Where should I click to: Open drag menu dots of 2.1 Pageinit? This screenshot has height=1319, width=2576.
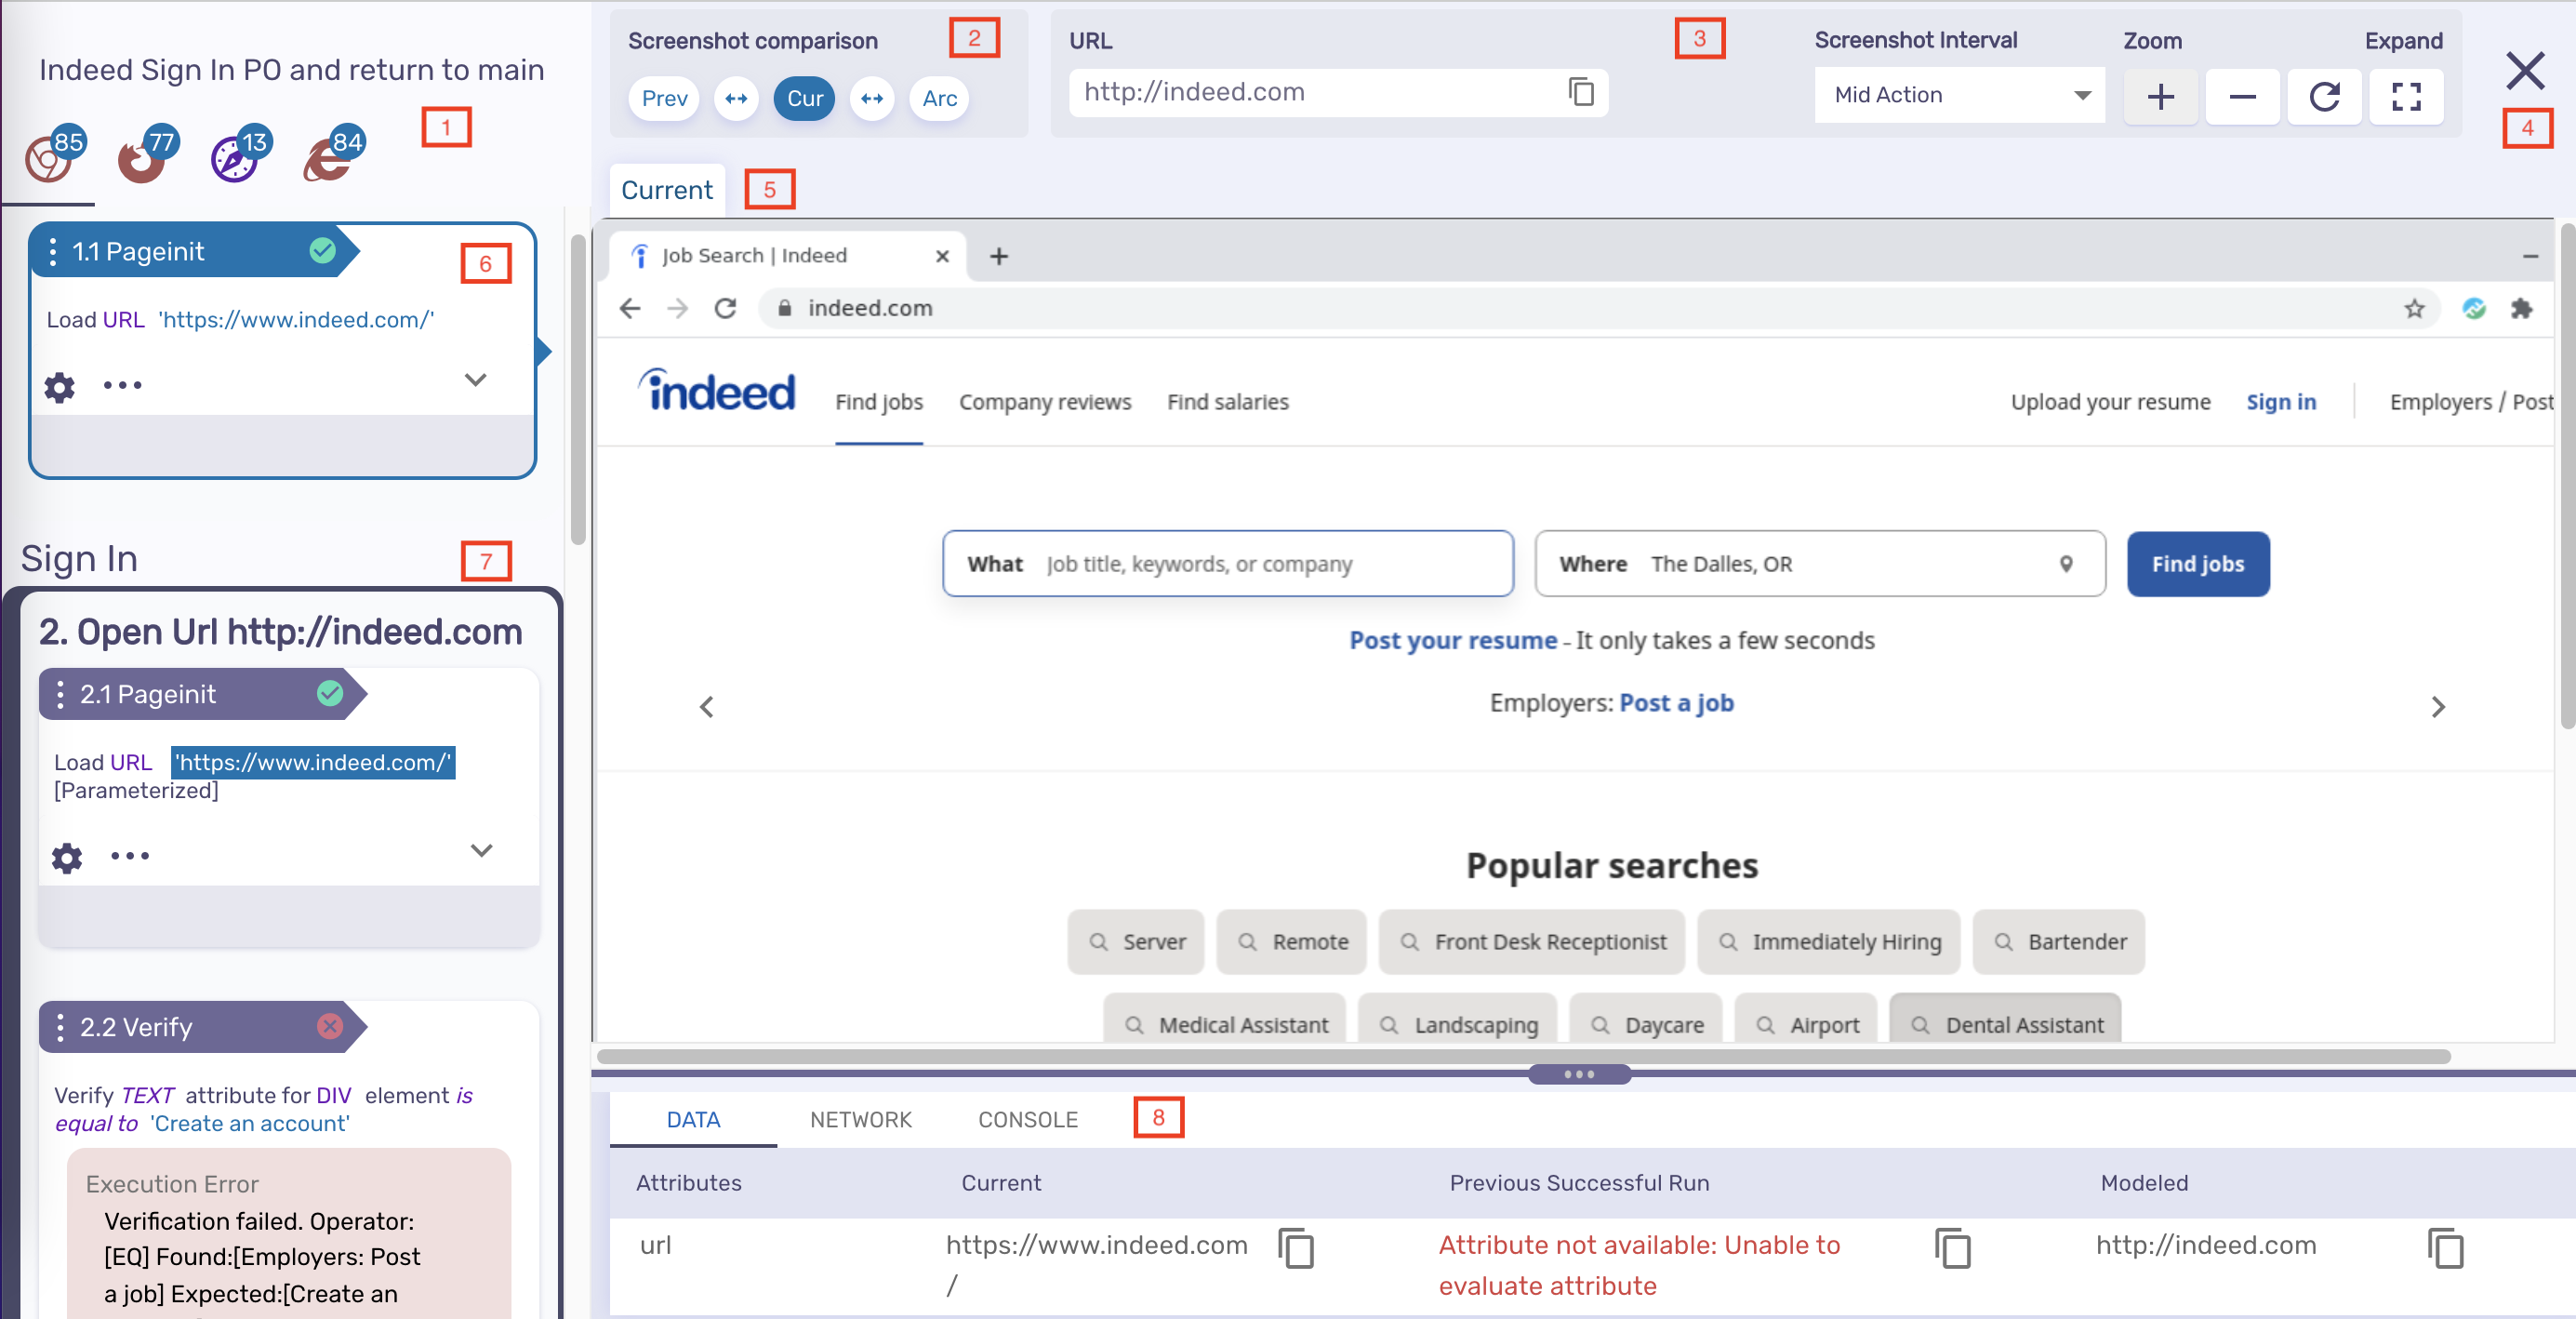61,694
